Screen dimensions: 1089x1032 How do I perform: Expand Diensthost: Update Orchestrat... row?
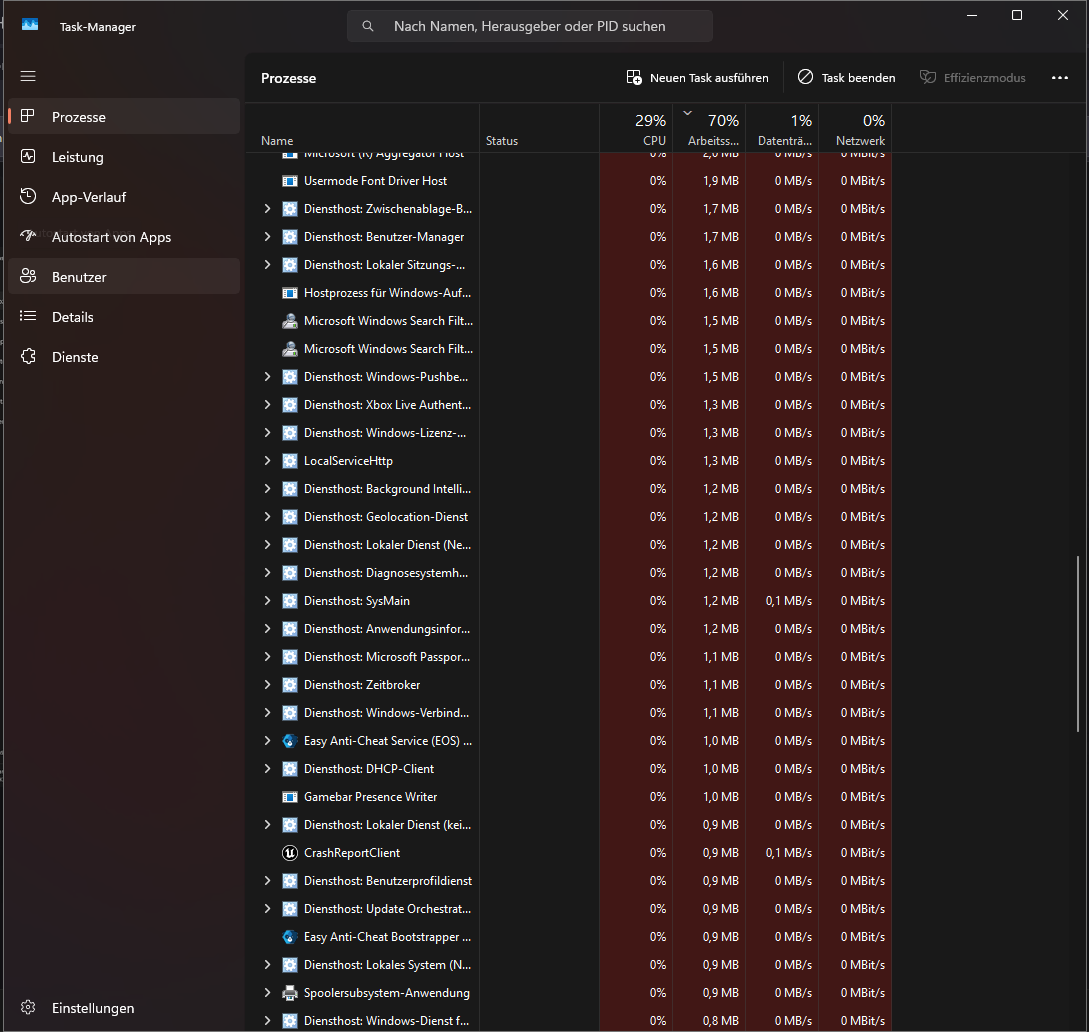coord(267,908)
